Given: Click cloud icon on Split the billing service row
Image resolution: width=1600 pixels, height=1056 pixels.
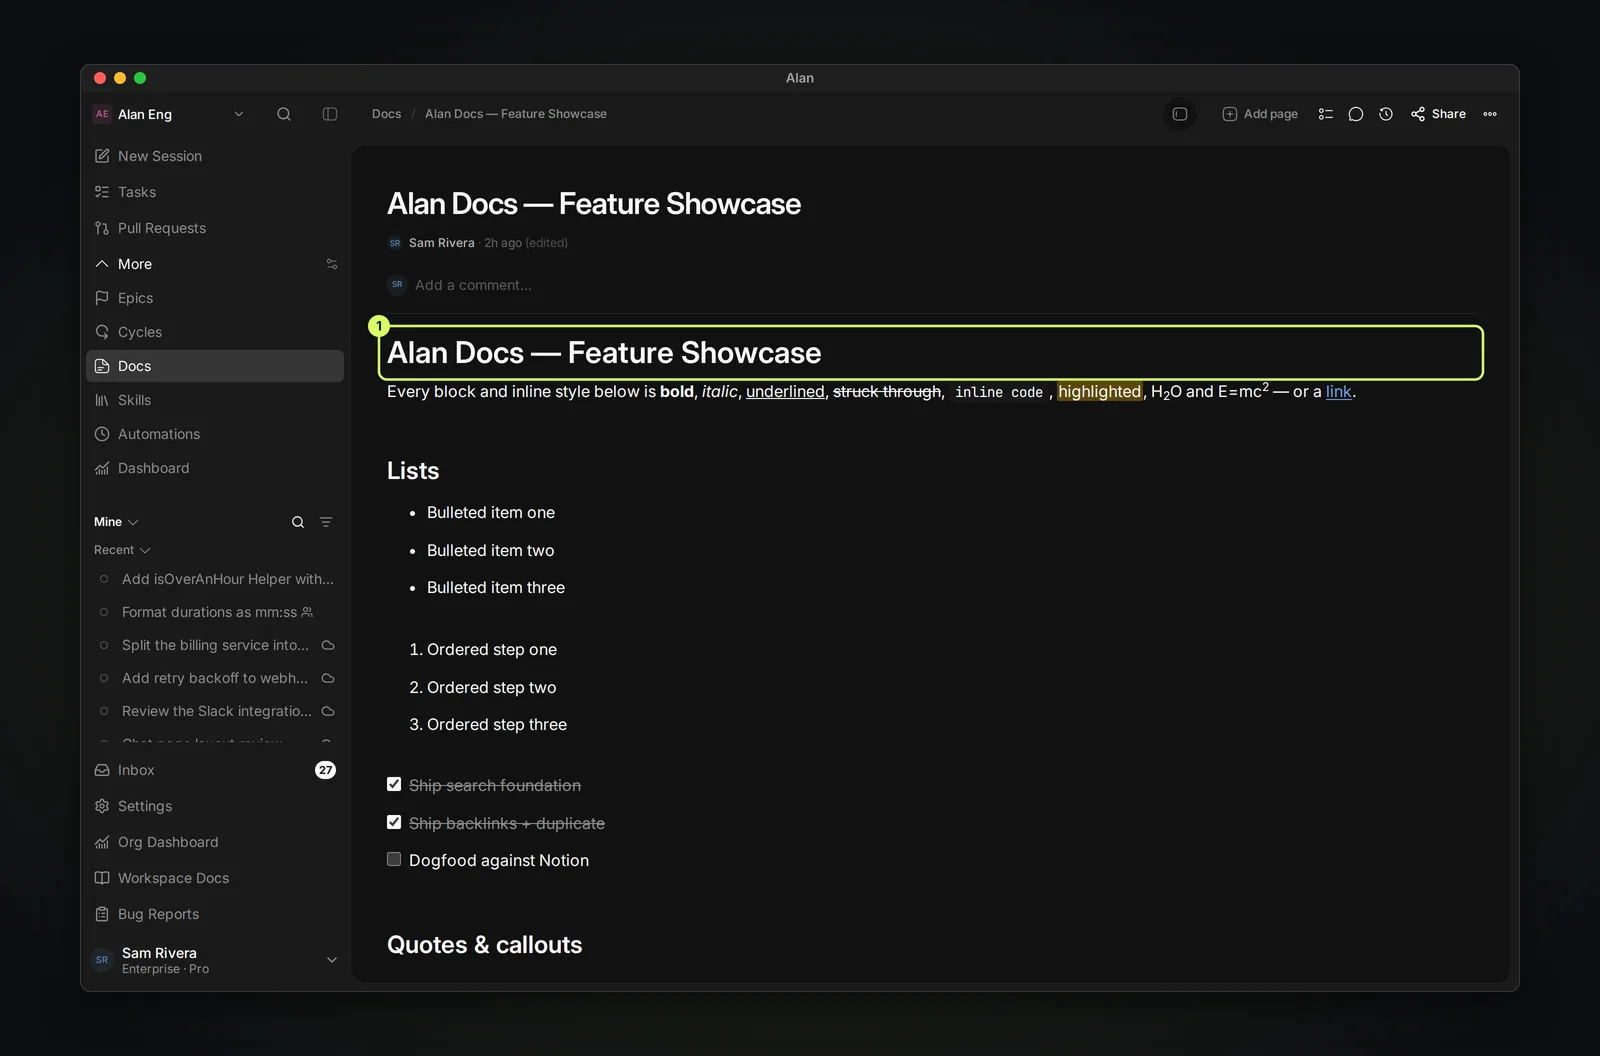Looking at the screenshot, I should (x=328, y=645).
